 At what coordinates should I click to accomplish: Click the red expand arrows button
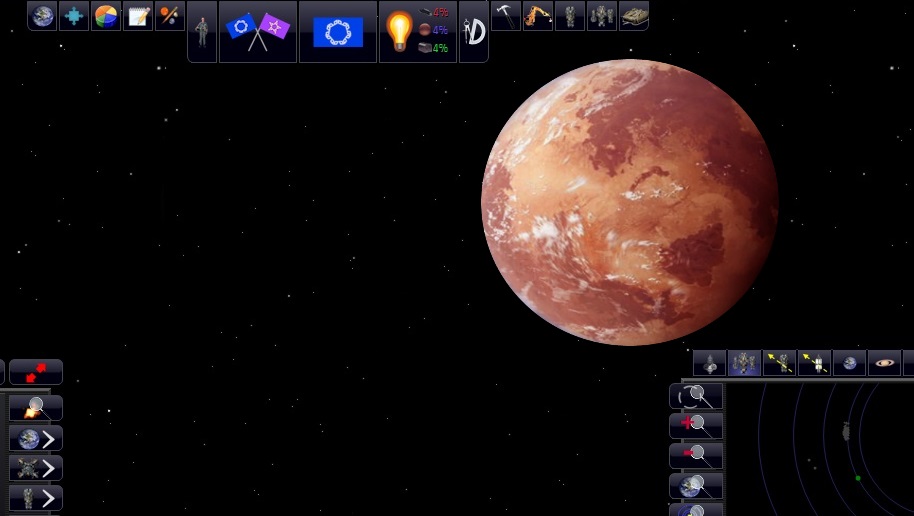pyautogui.click(x=36, y=372)
